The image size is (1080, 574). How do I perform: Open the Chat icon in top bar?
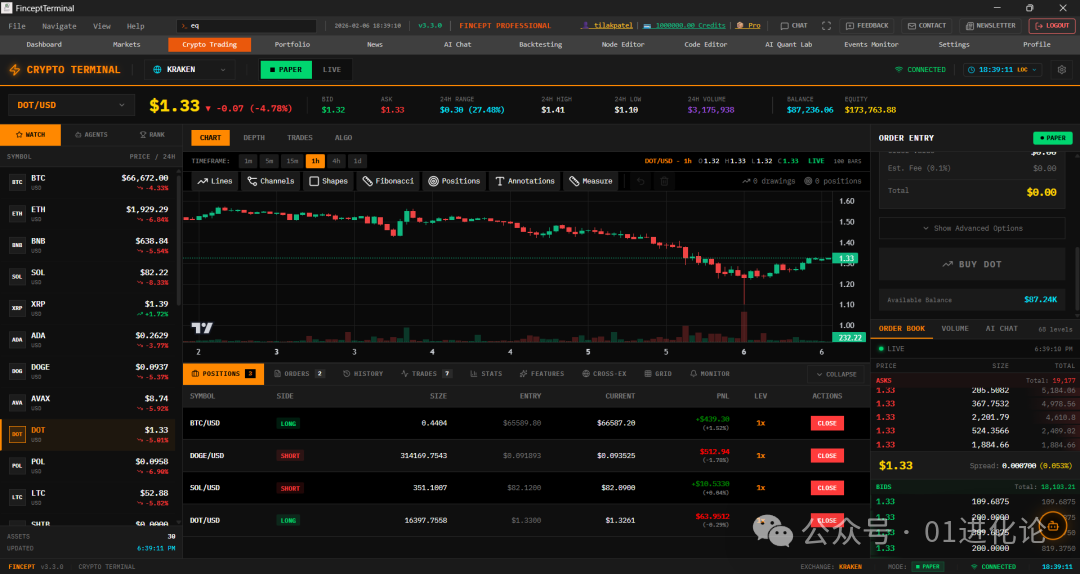click(793, 25)
